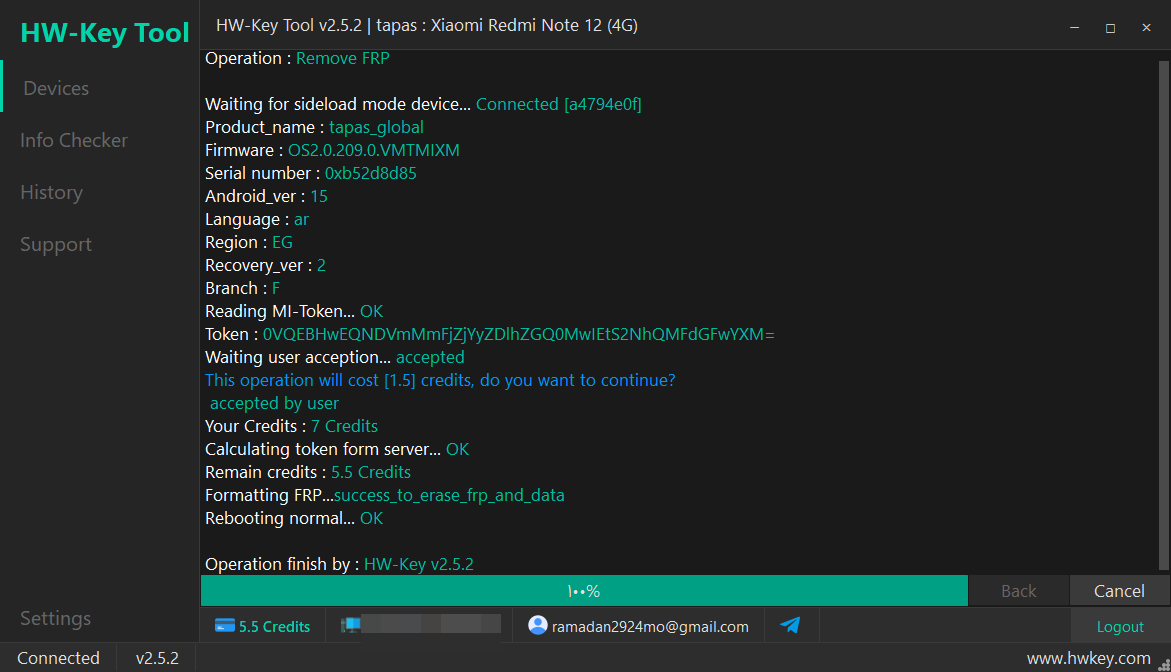Click the Android_ver 15 line
Viewport: 1171px width, 672px height.
click(x=267, y=196)
